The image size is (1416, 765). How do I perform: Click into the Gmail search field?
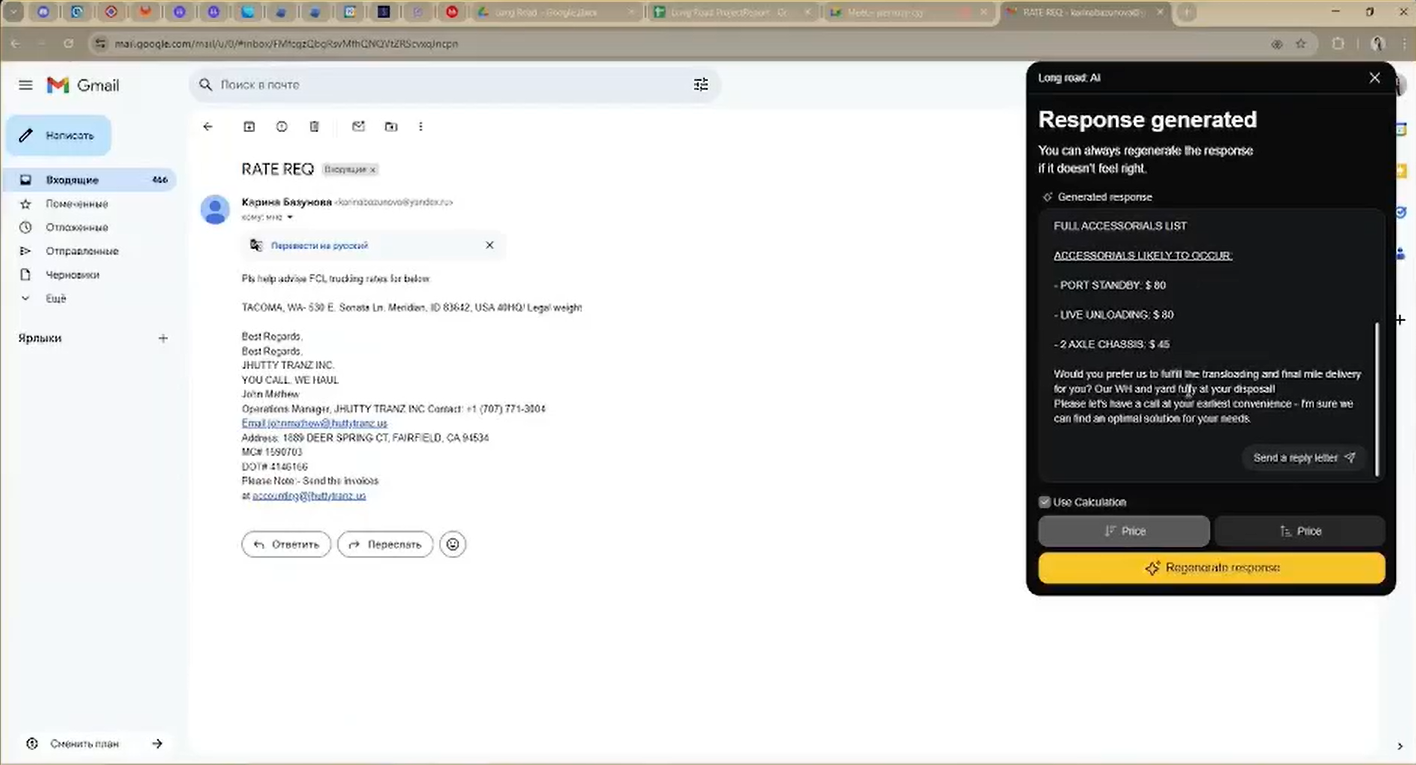455,85
